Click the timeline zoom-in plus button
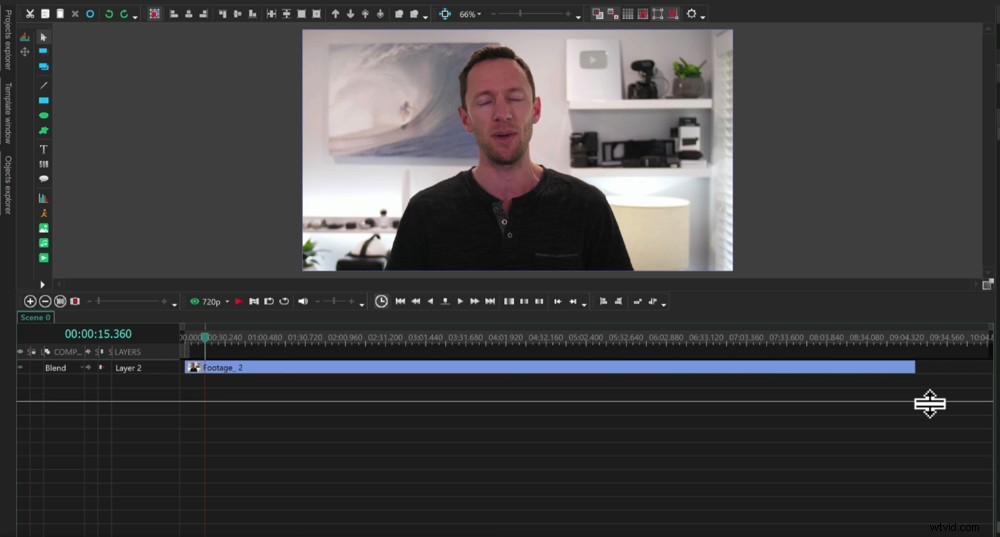This screenshot has width=1000, height=537. coord(30,301)
